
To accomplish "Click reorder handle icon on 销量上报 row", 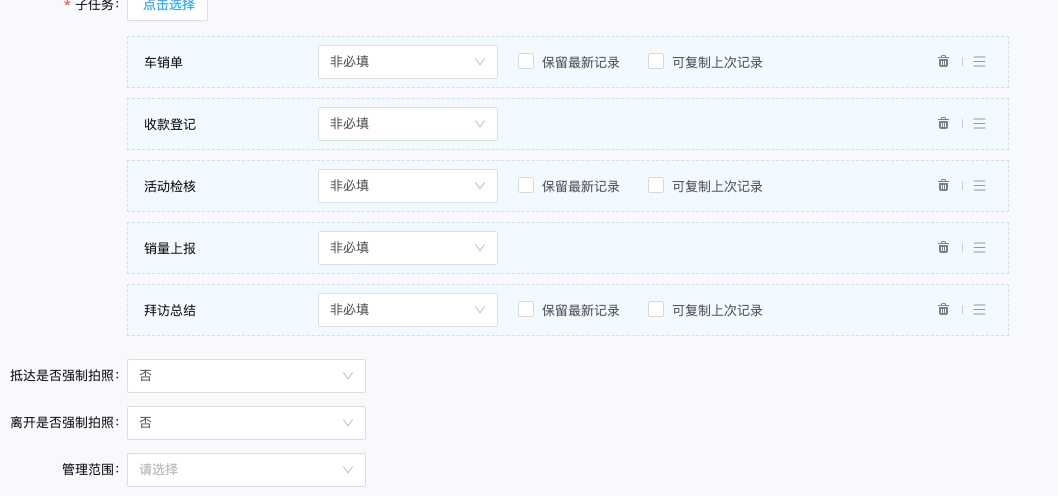I will point(979,248).
